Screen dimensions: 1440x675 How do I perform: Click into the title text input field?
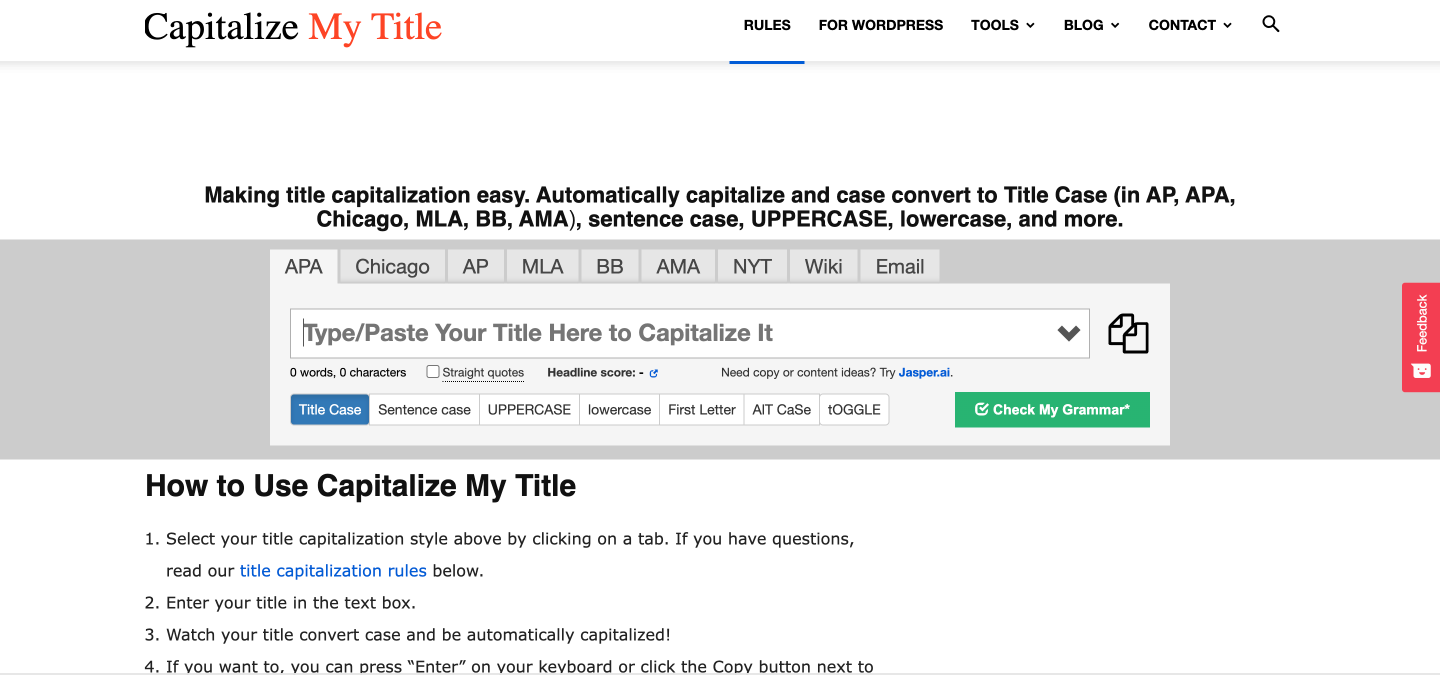click(690, 333)
